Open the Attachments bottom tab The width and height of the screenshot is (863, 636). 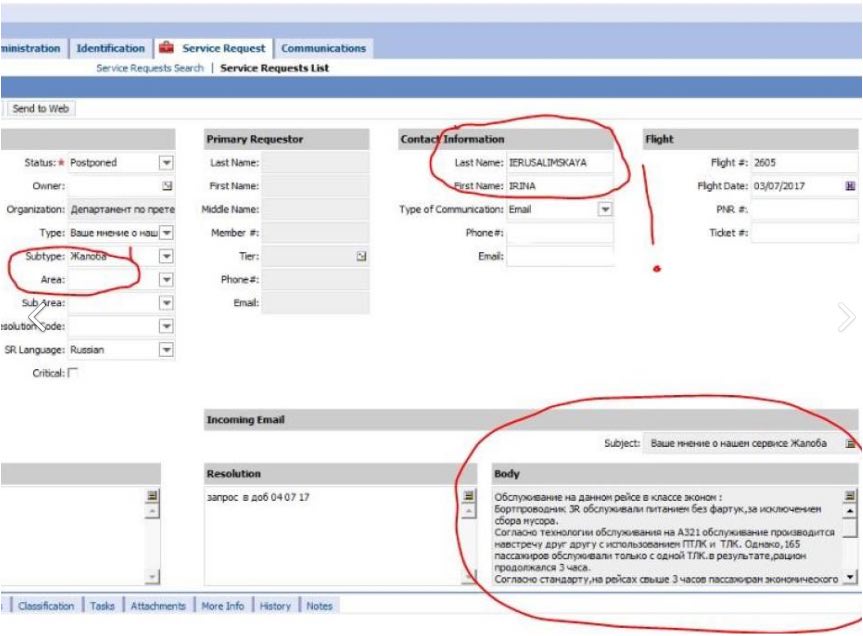(158, 606)
